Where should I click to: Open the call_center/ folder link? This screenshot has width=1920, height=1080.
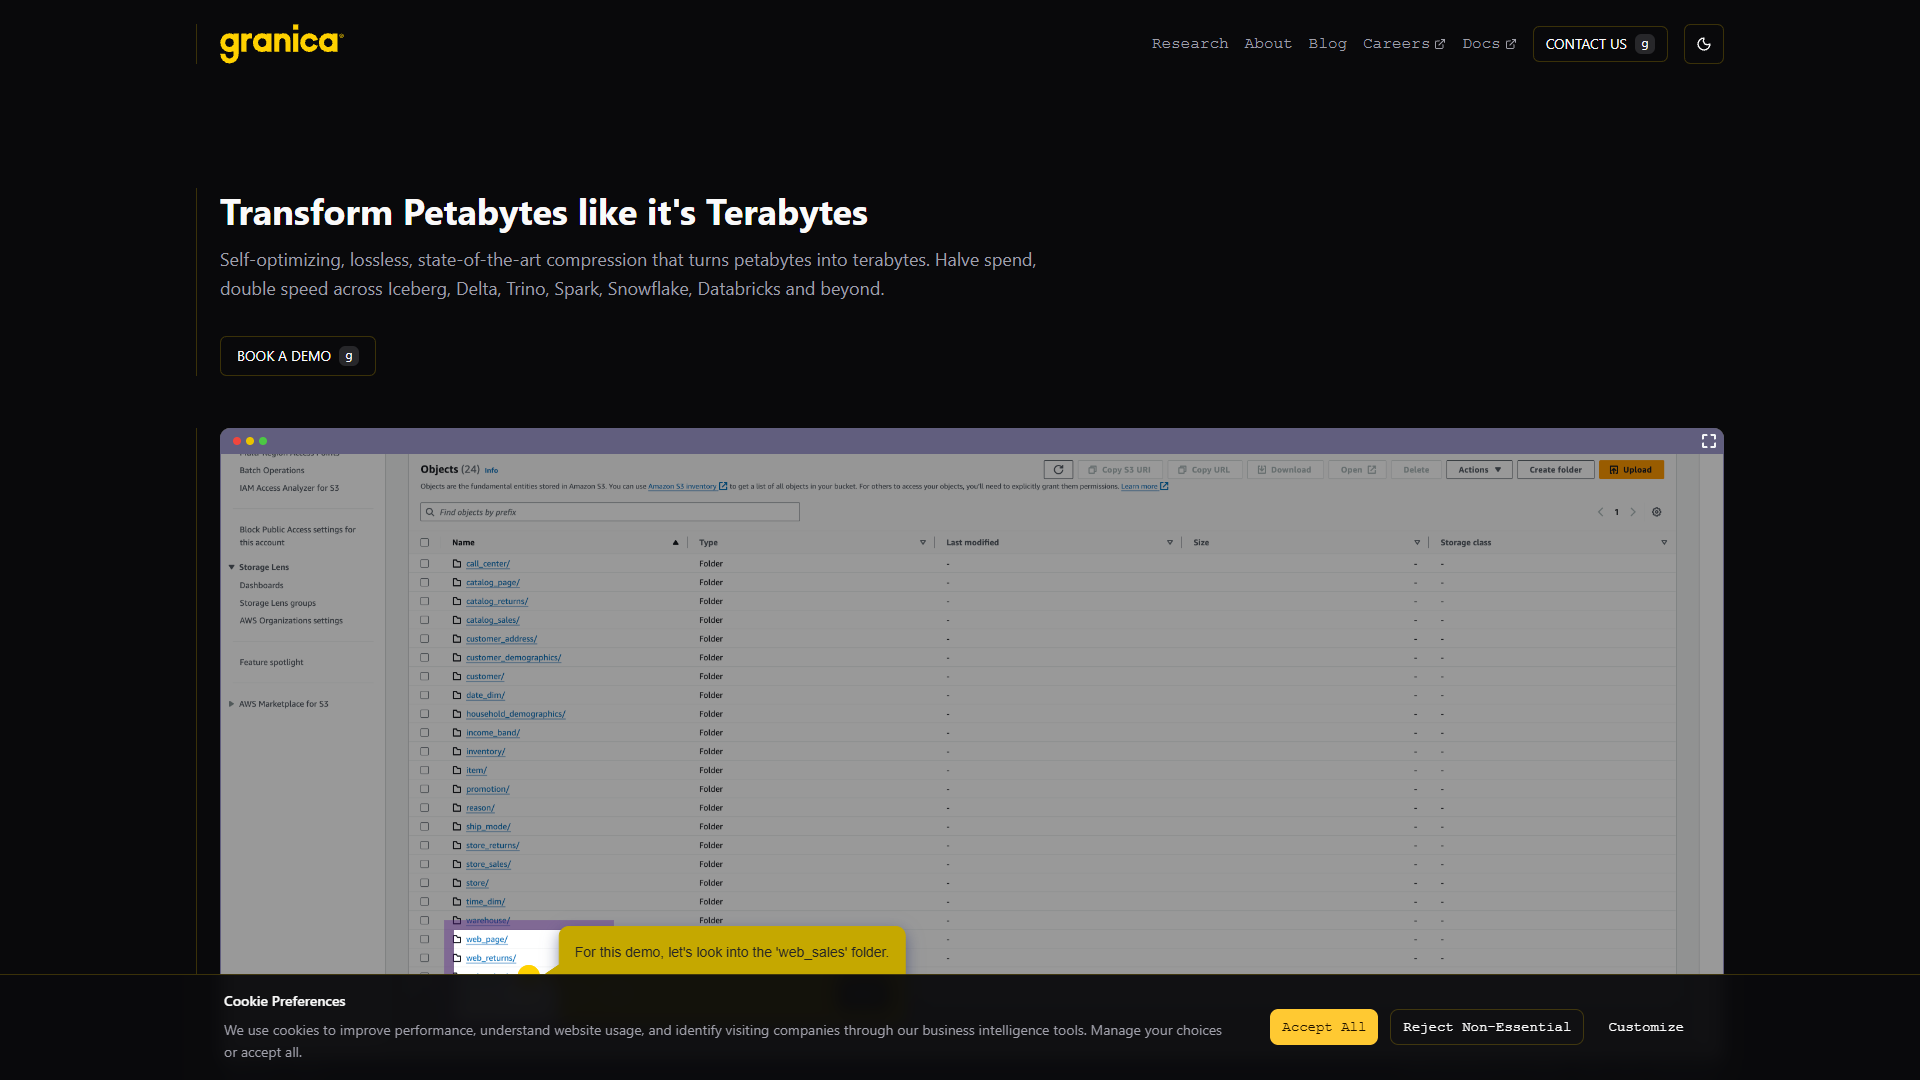[x=488, y=564]
